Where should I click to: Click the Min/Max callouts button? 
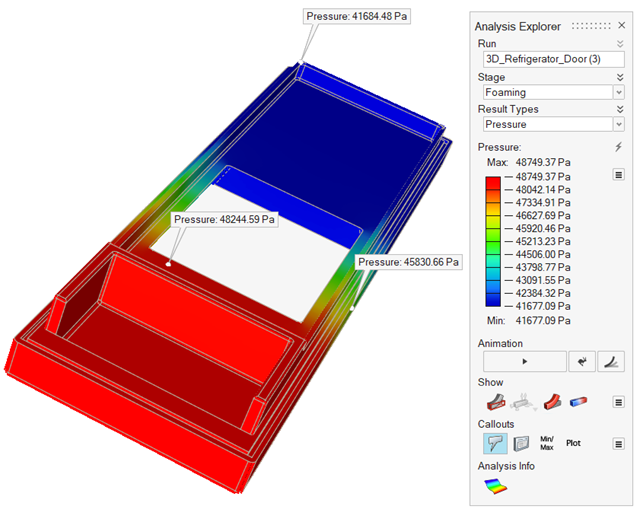click(547, 443)
